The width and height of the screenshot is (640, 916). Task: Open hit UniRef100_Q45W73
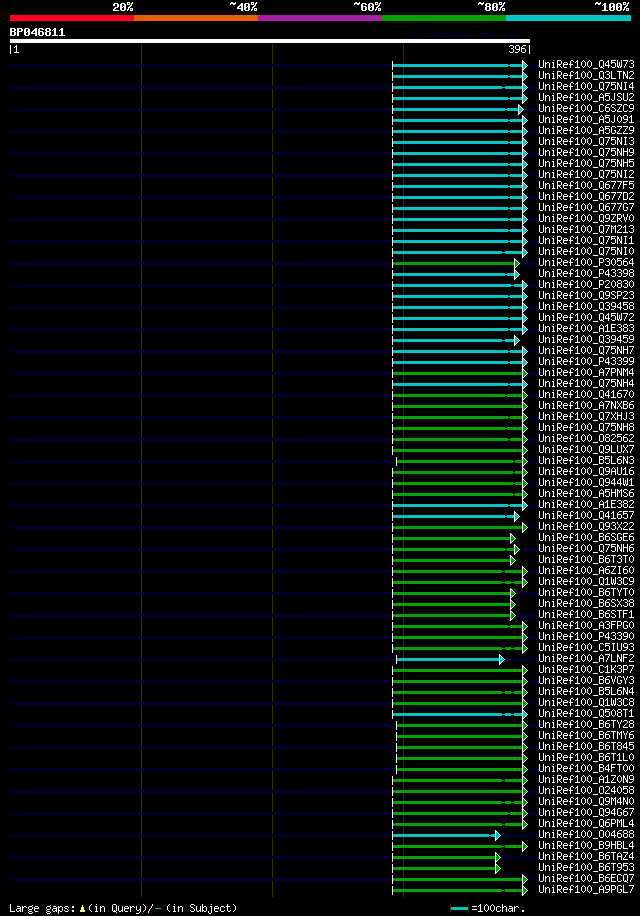tap(586, 64)
